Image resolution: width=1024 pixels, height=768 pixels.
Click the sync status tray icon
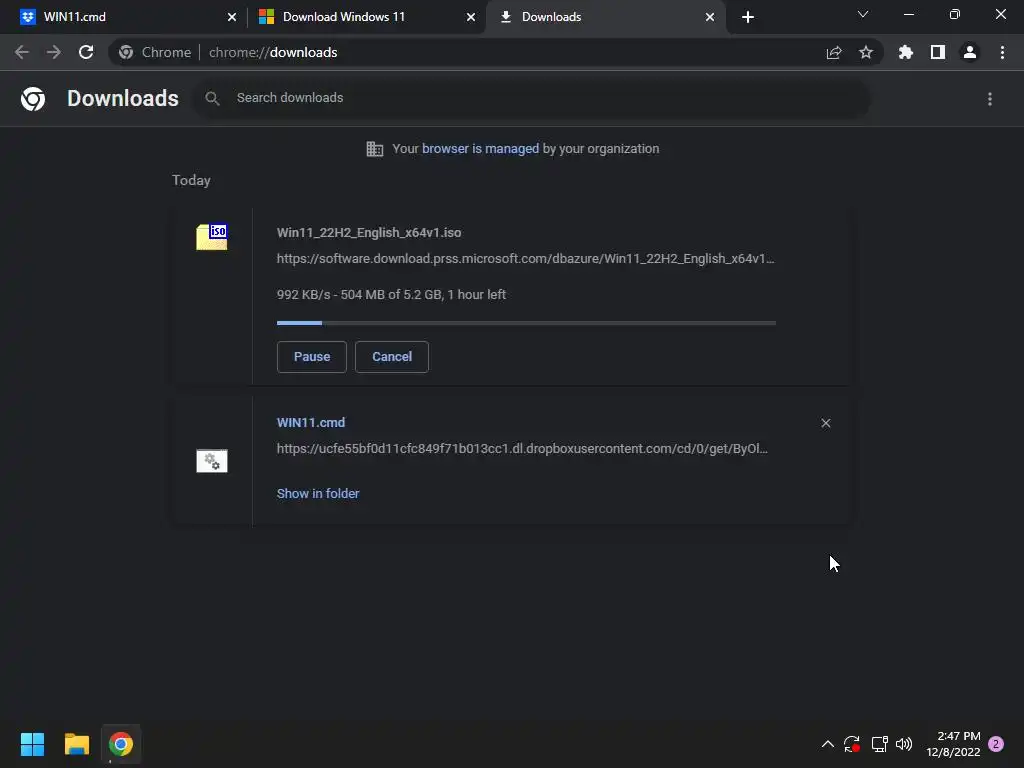click(x=852, y=744)
